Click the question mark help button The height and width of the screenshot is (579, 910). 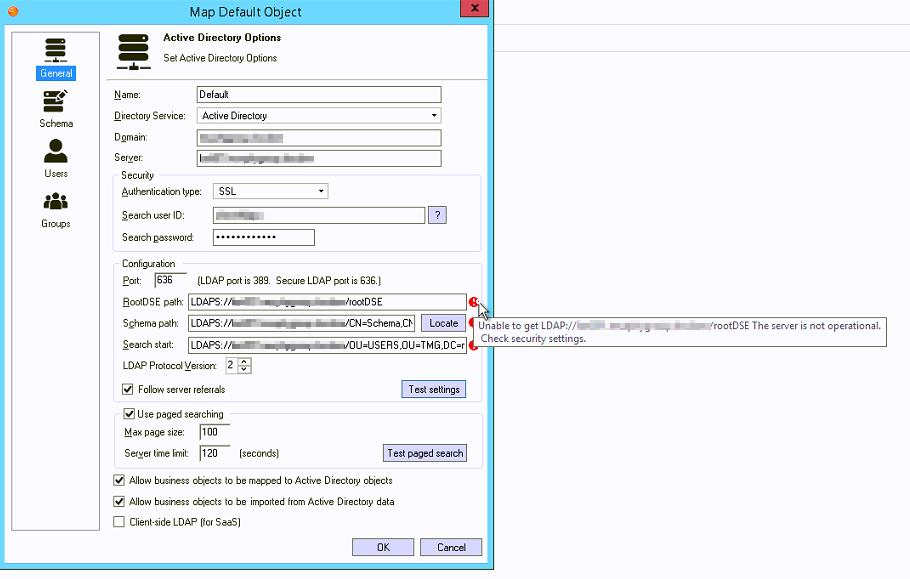[436, 215]
